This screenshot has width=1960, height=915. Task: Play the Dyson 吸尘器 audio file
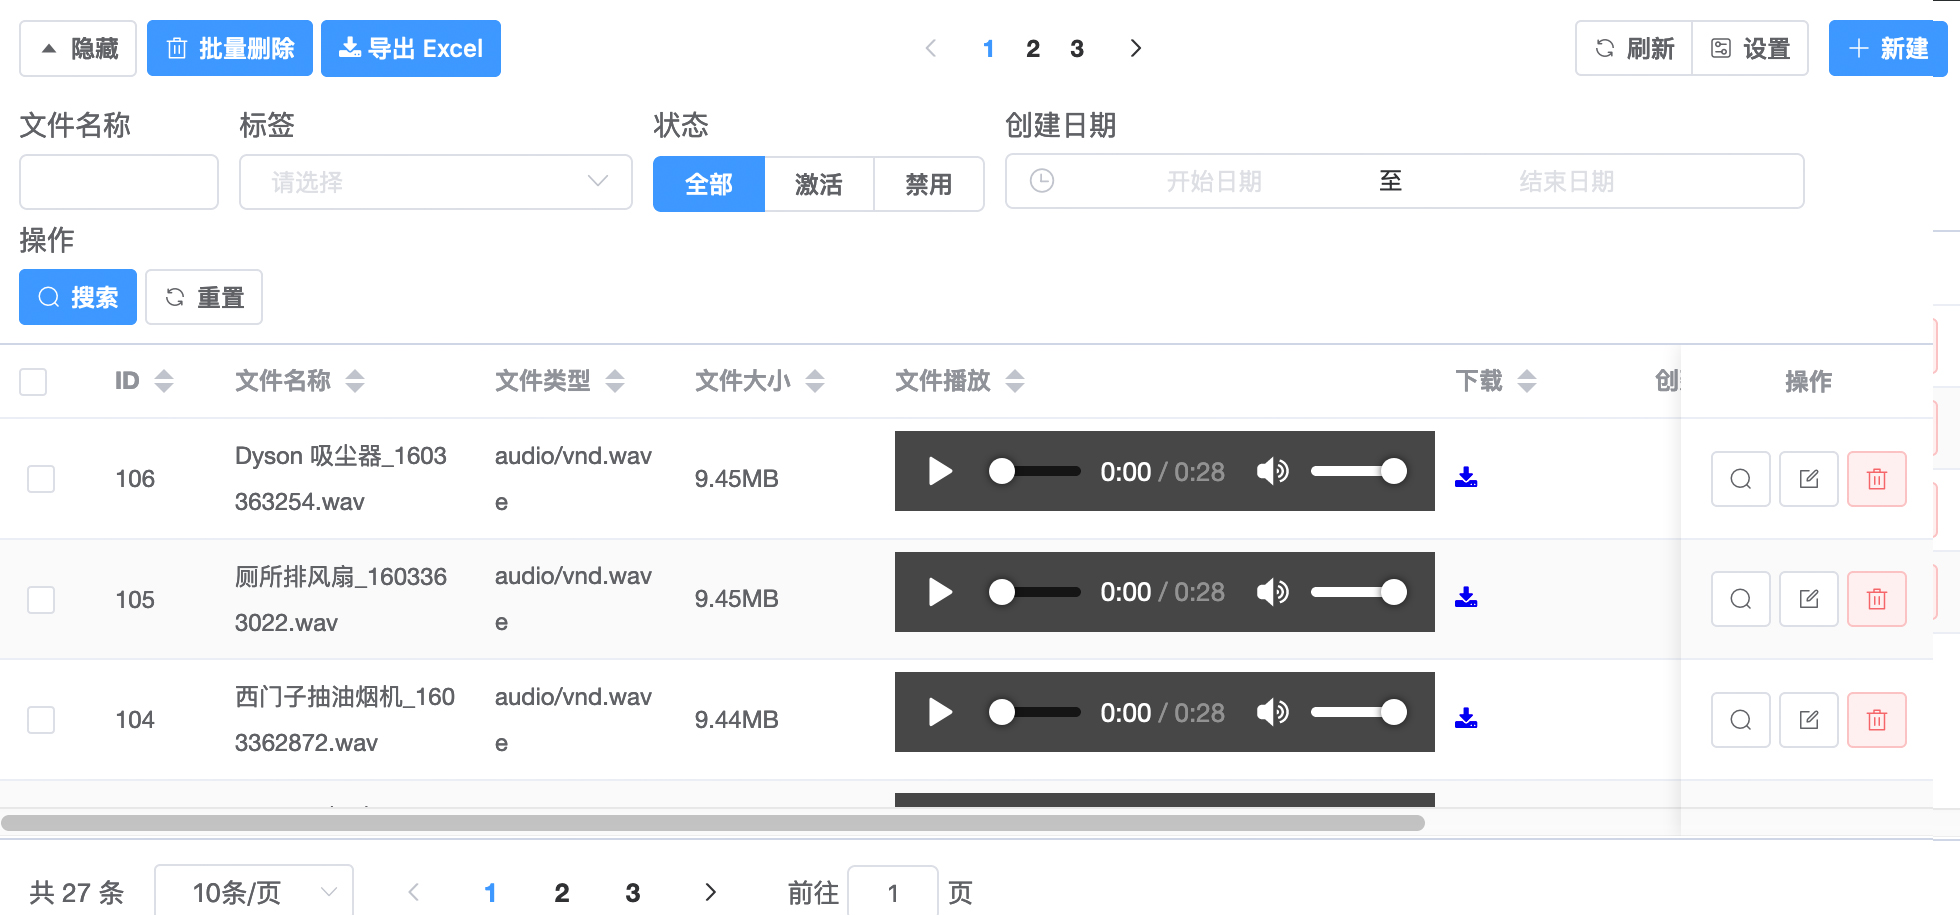pos(940,471)
